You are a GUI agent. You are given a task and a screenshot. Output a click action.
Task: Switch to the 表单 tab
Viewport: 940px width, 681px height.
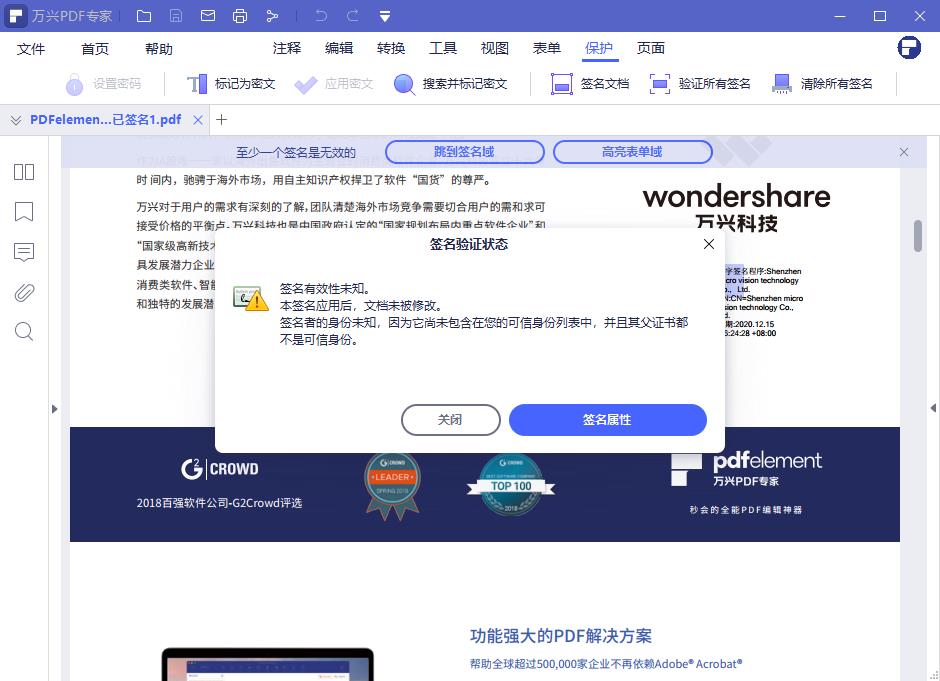[546, 48]
